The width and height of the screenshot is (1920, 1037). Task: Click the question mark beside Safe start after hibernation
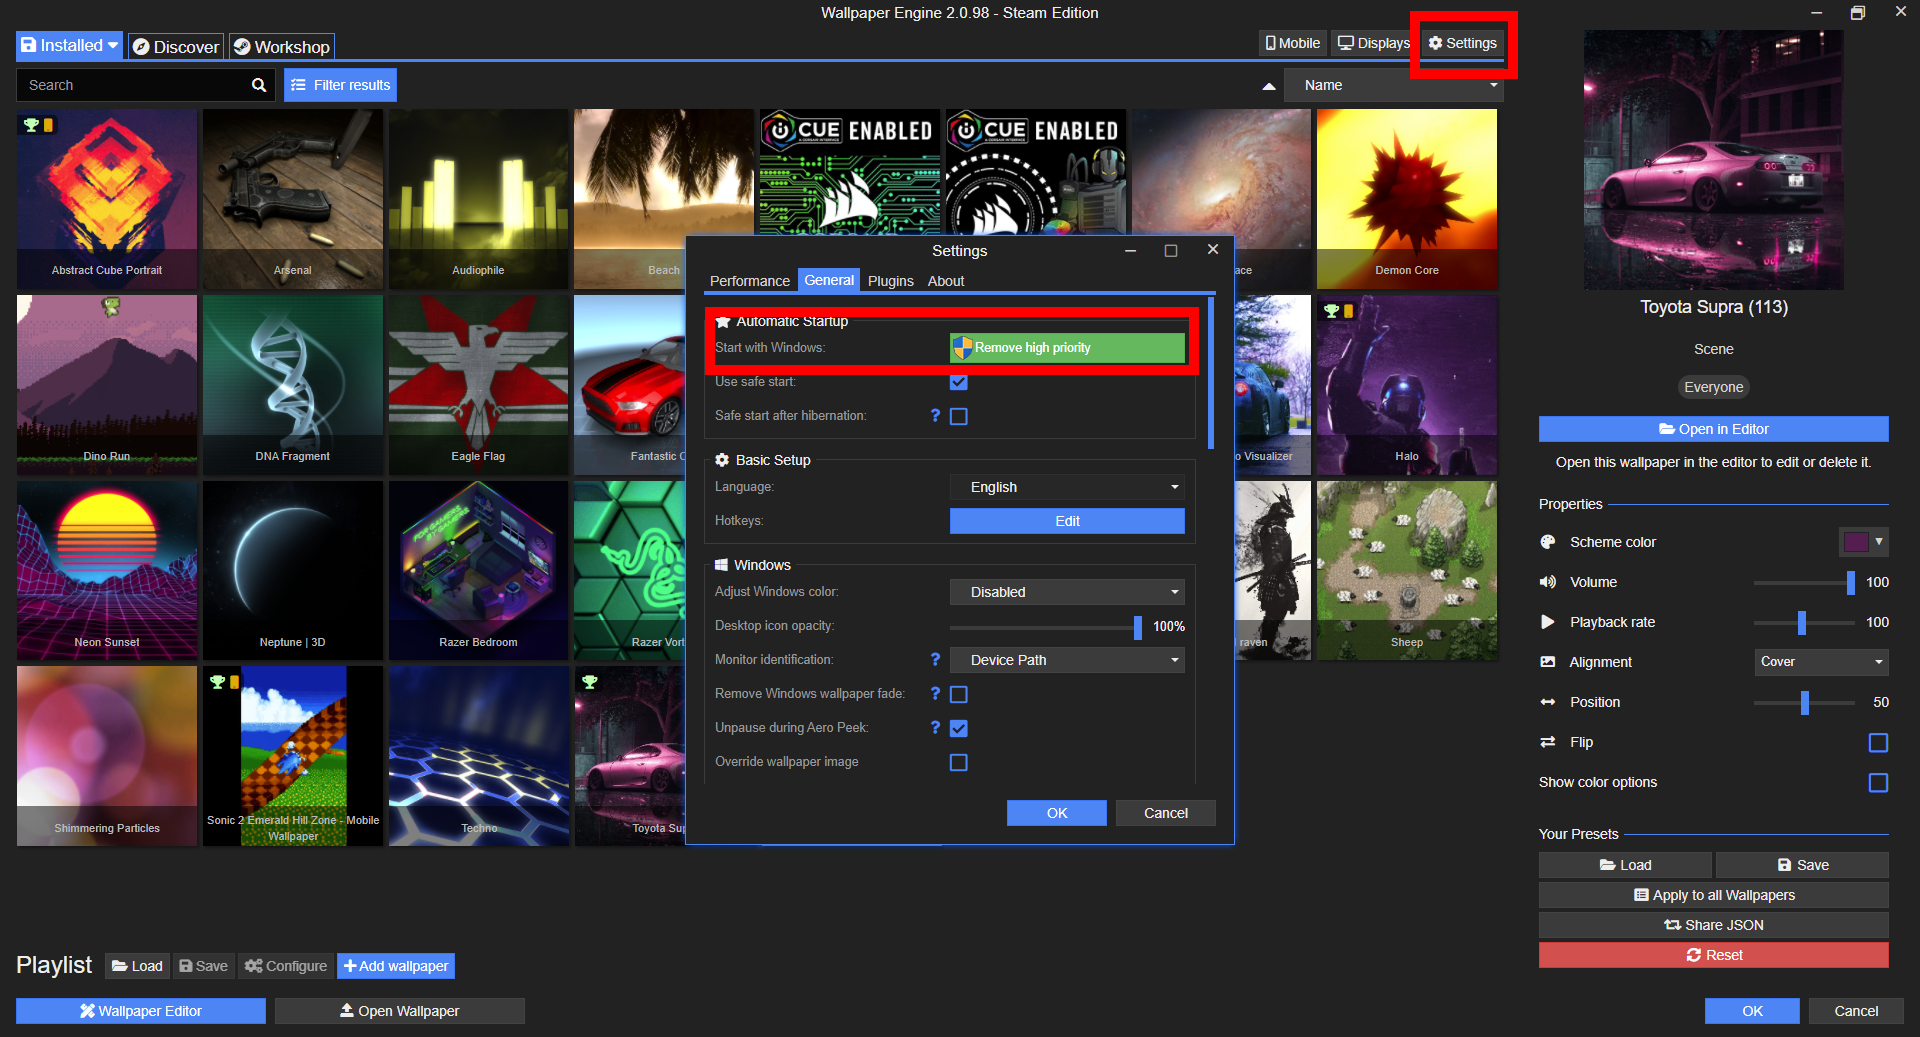pyautogui.click(x=935, y=415)
